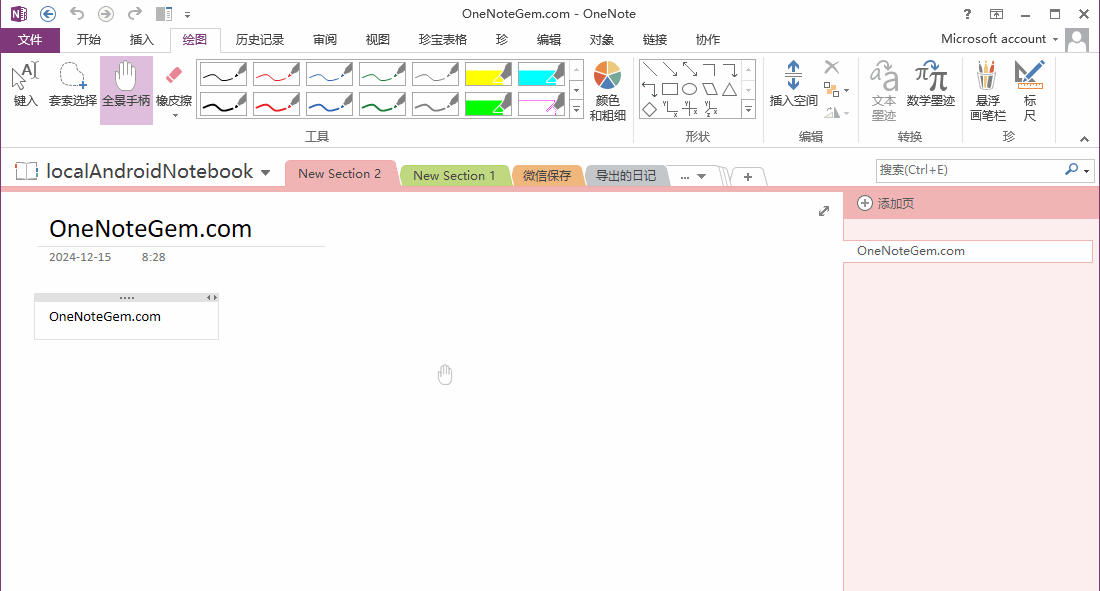The height and width of the screenshot is (591, 1100).
Task: Select the yellow highlighter
Action: coord(488,74)
